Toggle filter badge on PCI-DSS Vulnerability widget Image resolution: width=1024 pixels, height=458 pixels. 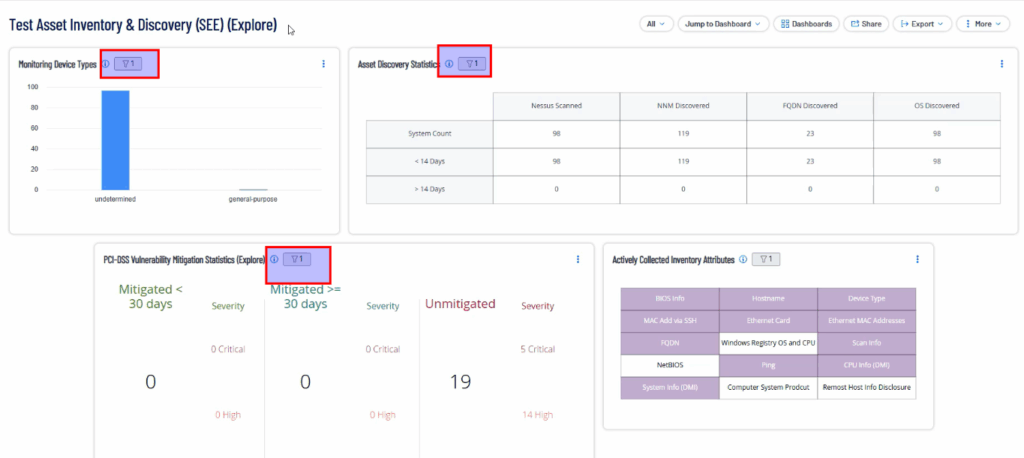point(297,259)
